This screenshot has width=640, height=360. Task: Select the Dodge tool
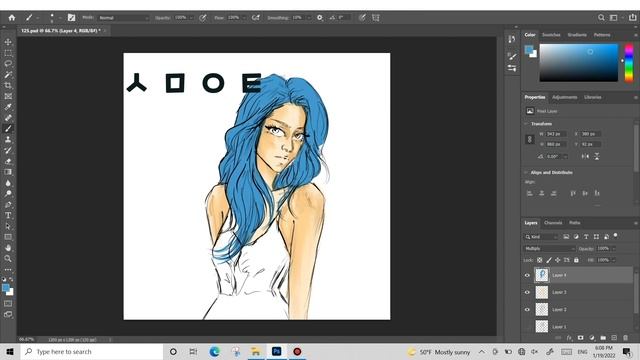[8, 193]
